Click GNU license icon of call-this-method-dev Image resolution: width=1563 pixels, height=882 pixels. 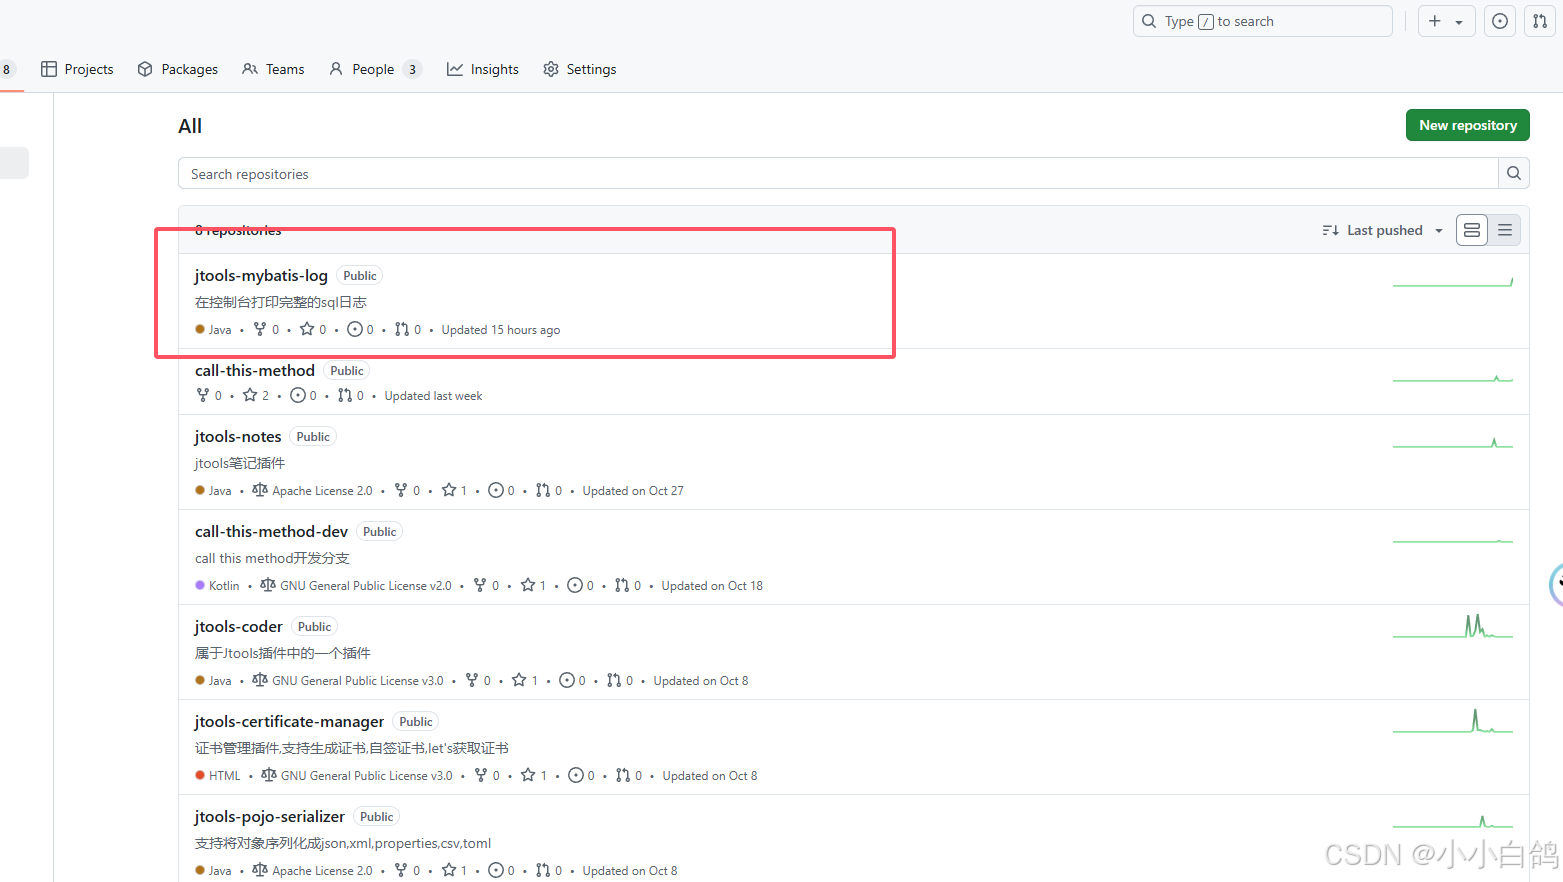pos(268,585)
